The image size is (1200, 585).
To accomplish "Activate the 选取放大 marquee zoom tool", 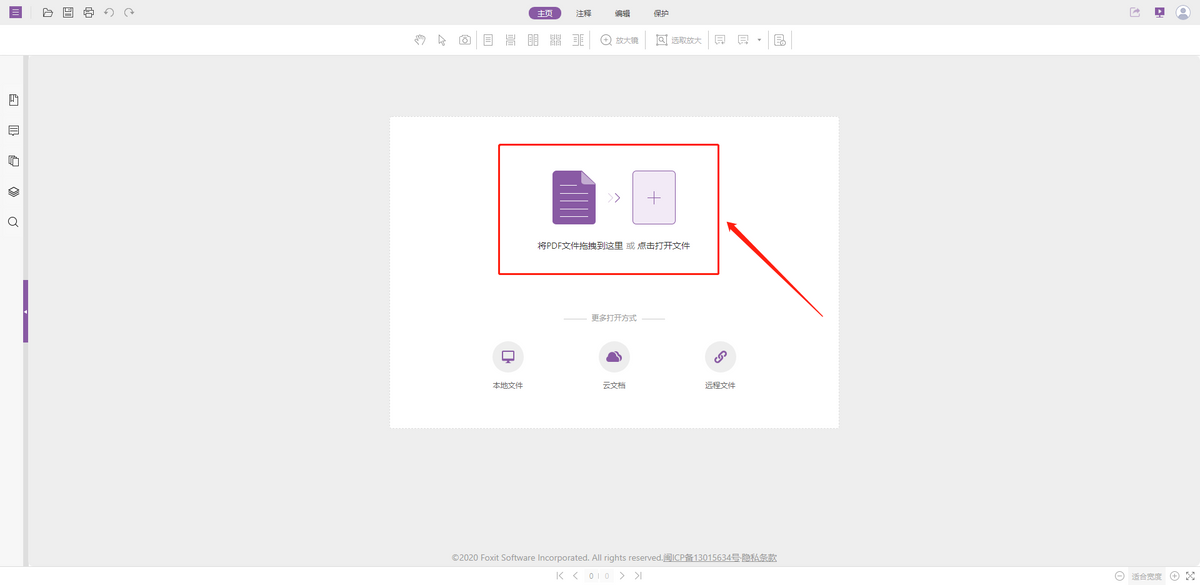I will (x=679, y=40).
